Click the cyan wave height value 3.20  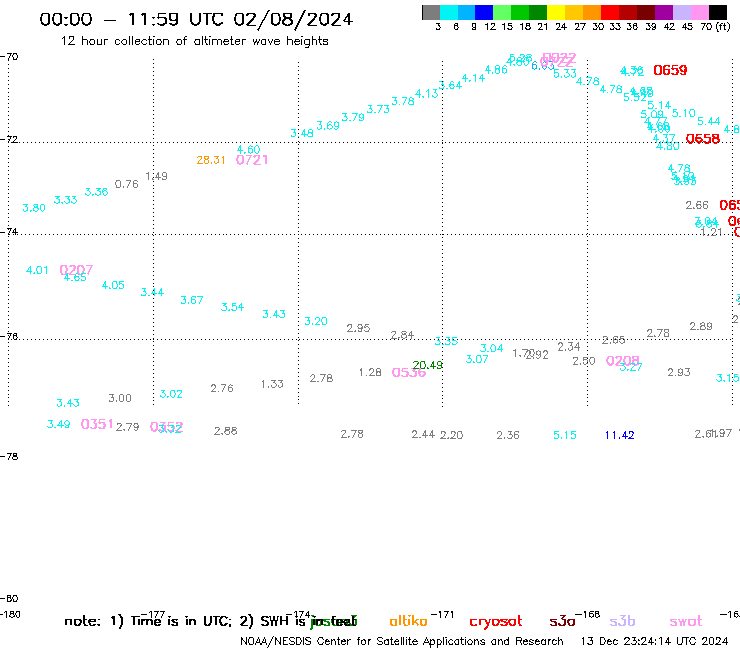pyautogui.click(x=316, y=321)
